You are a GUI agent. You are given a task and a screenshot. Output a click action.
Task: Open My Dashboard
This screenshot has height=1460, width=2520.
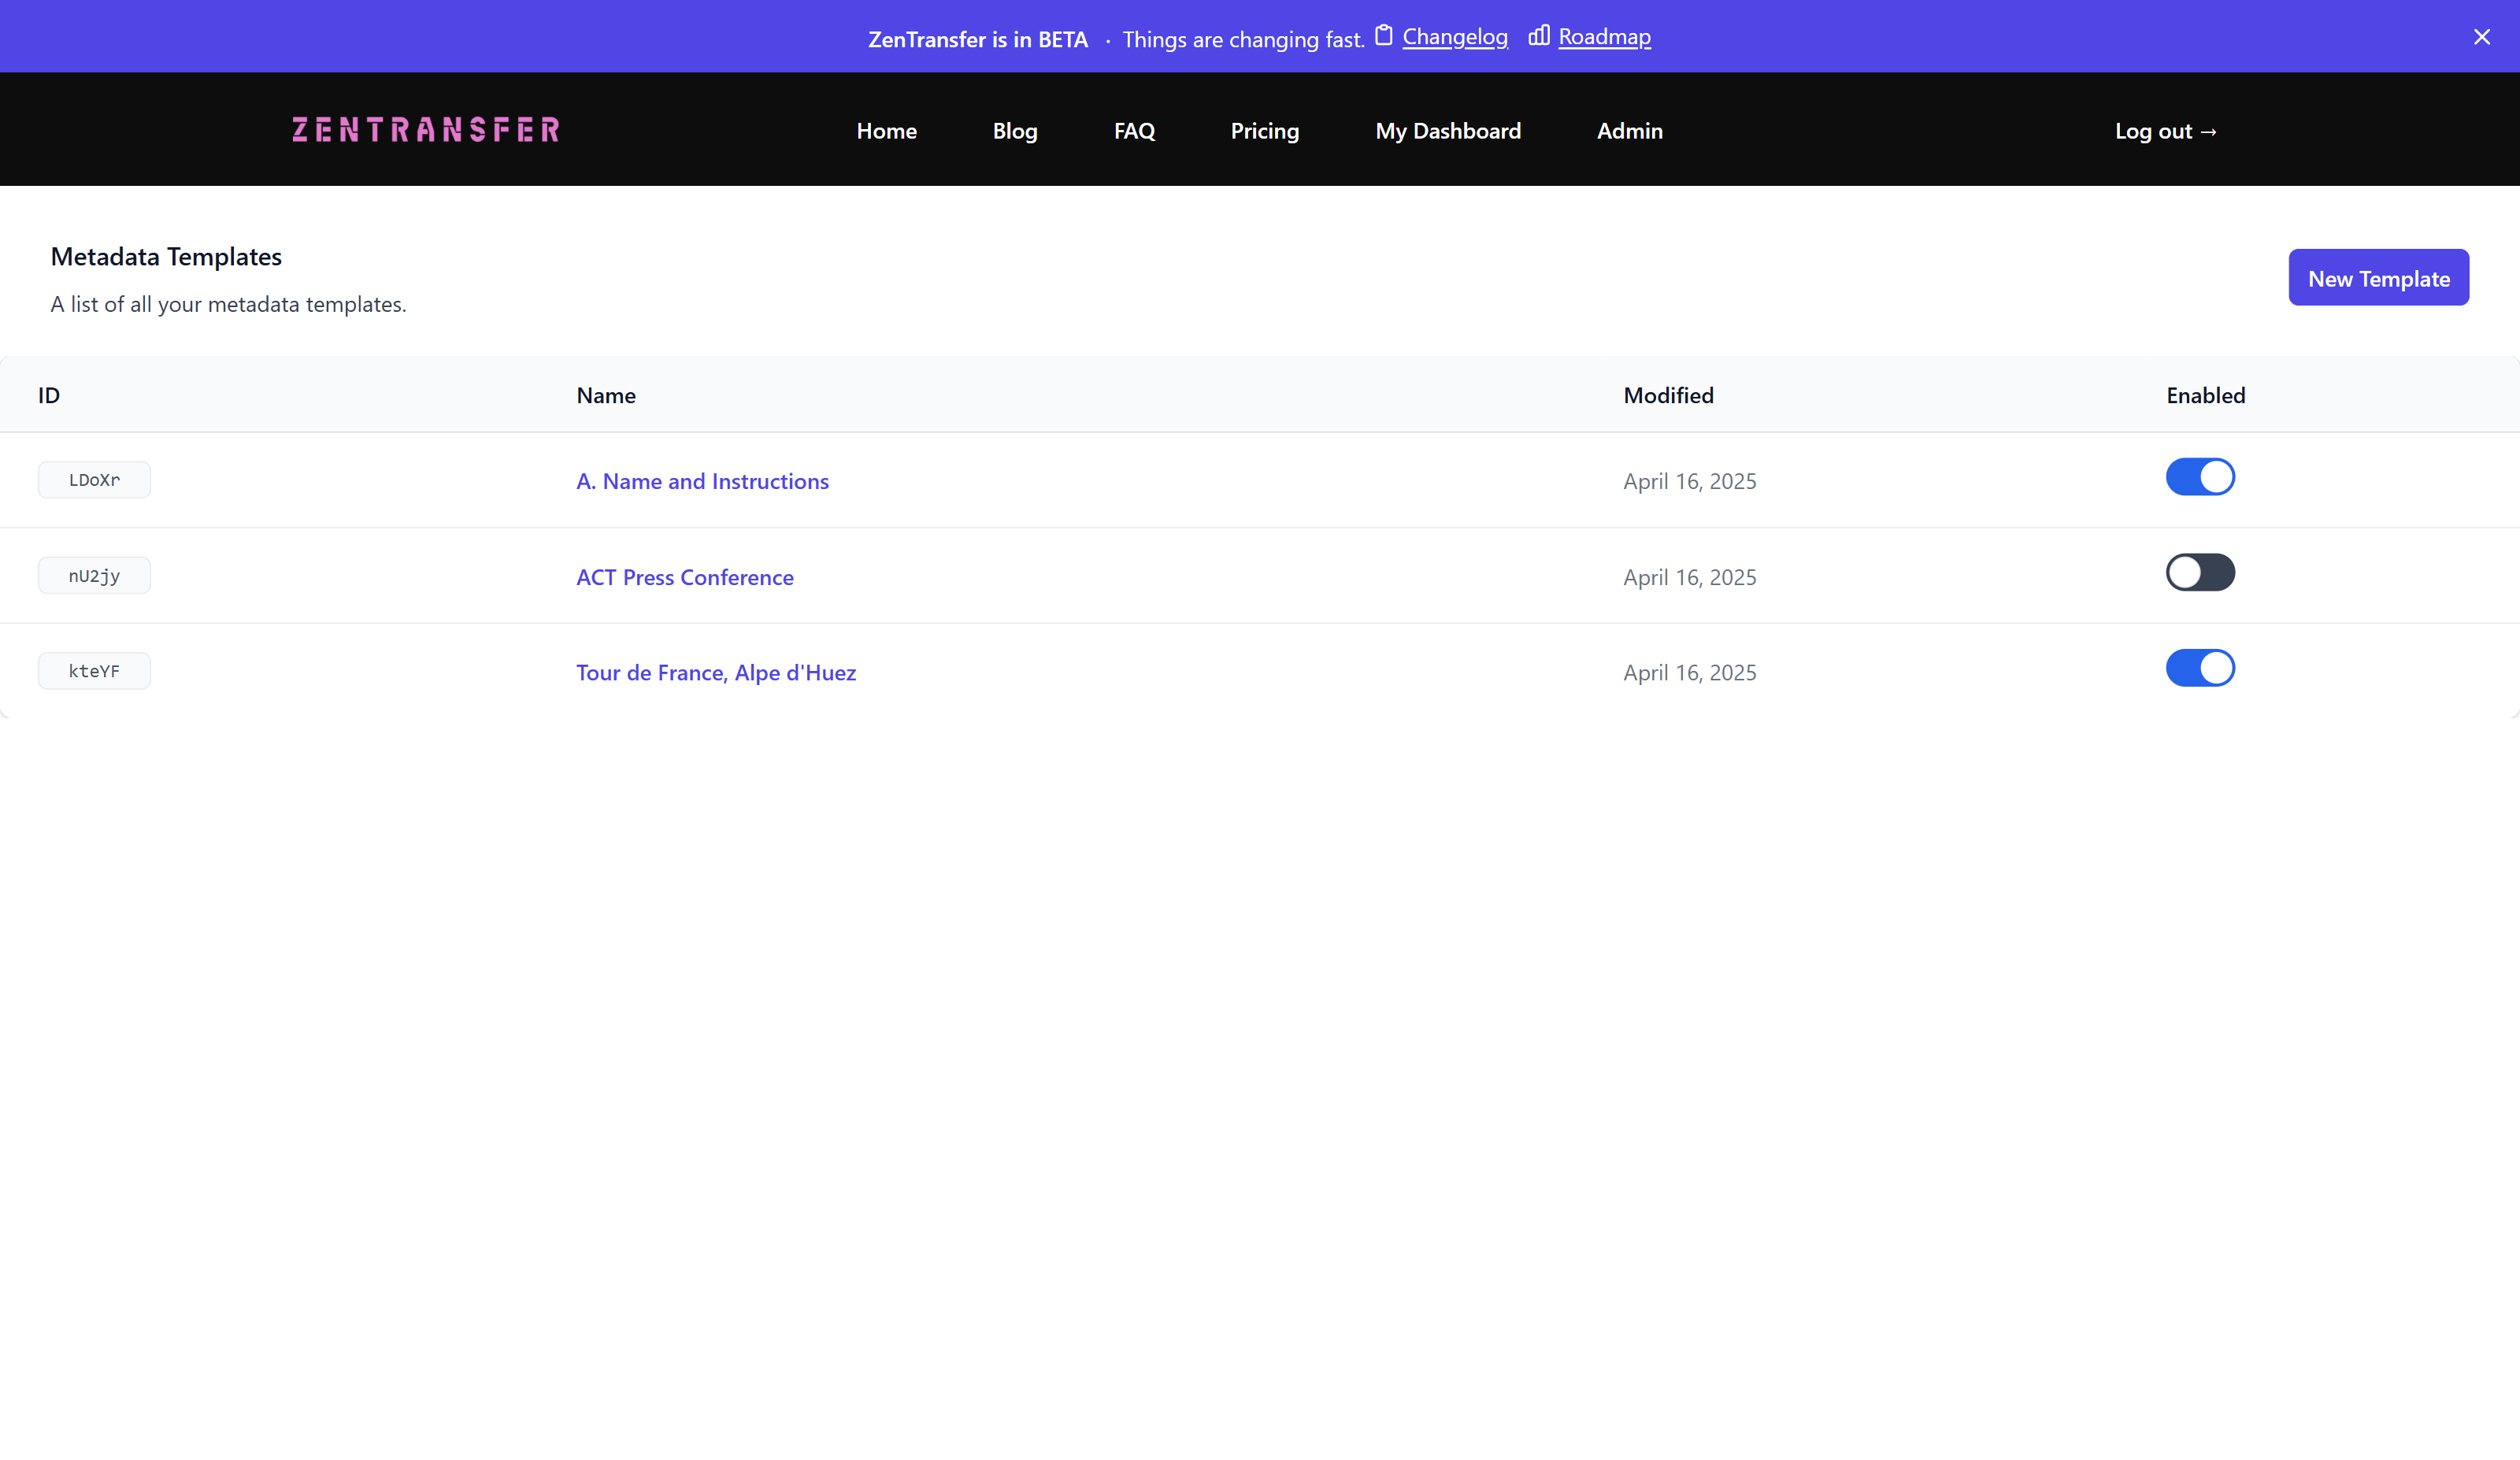click(1447, 131)
